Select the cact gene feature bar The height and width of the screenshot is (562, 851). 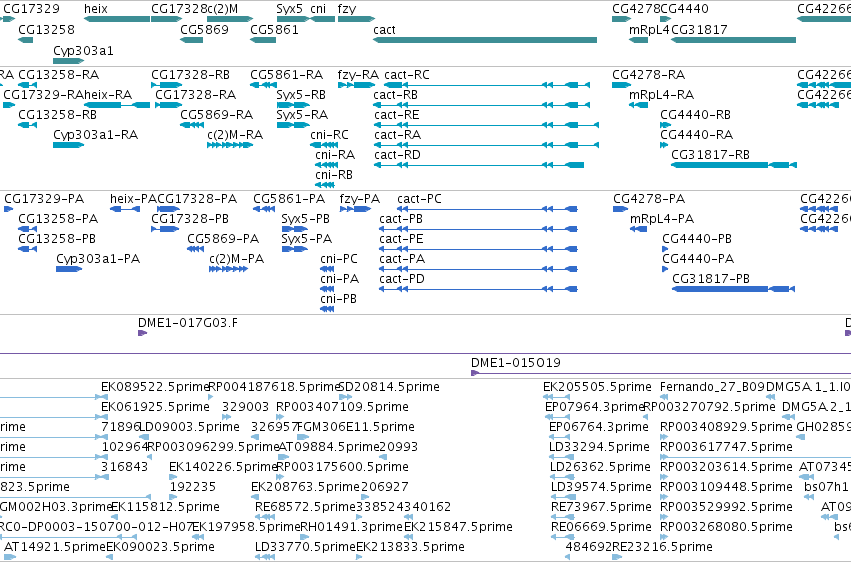(485, 40)
